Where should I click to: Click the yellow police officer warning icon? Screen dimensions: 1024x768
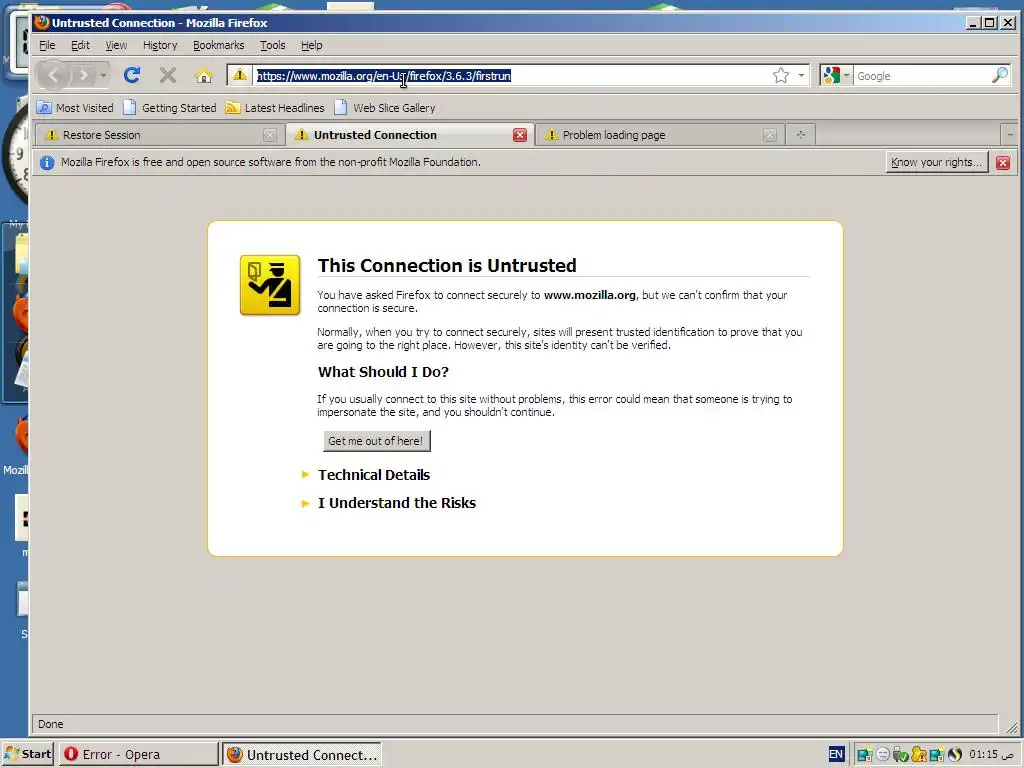coord(270,285)
